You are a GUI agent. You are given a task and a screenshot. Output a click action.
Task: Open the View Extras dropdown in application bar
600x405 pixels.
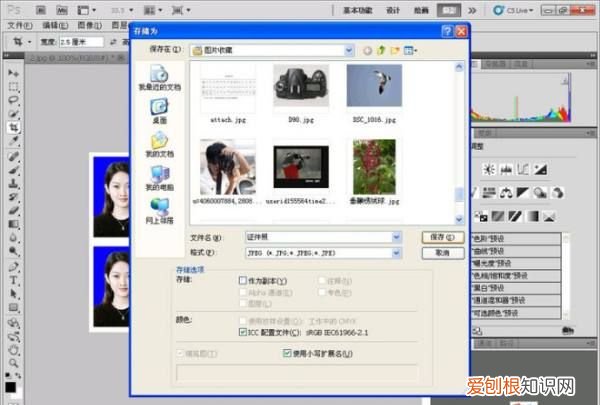pos(87,10)
